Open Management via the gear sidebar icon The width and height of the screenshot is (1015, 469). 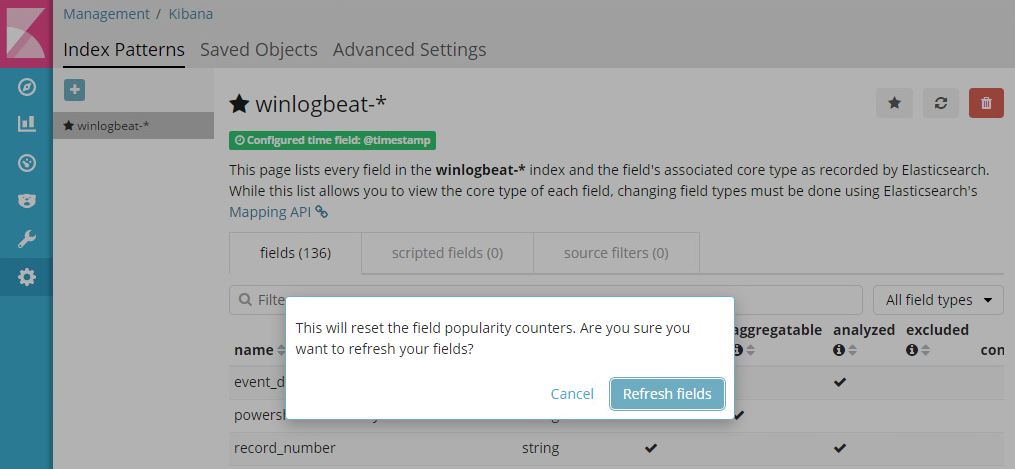point(27,277)
